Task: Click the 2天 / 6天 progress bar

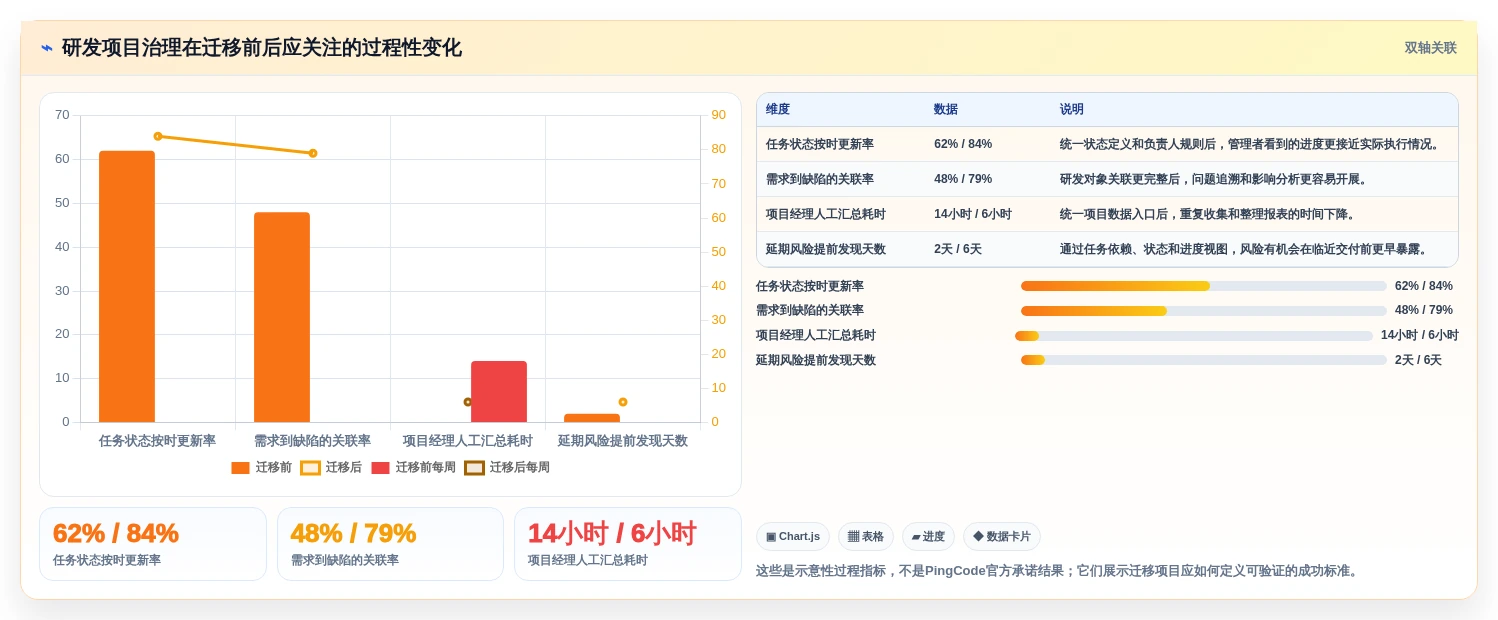Action: point(1204,360)
